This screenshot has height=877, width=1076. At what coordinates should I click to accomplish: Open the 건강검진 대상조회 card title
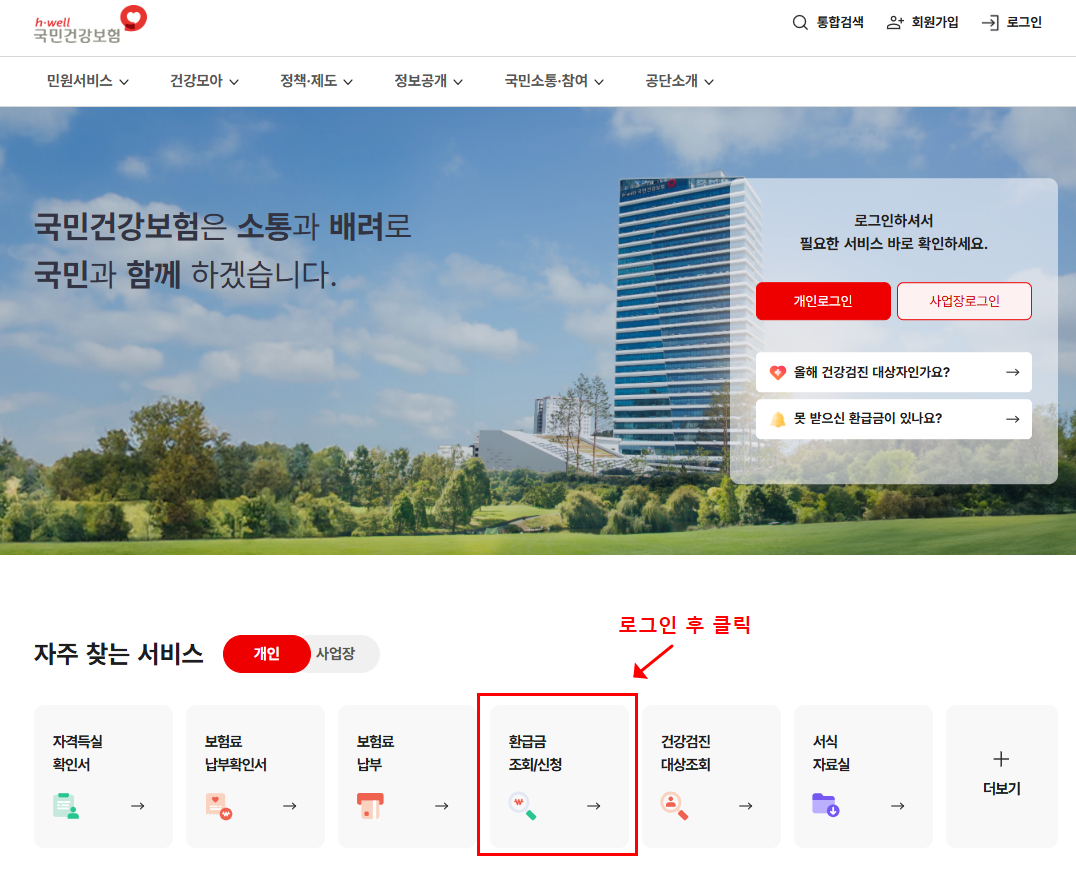(x=686, y=753)
